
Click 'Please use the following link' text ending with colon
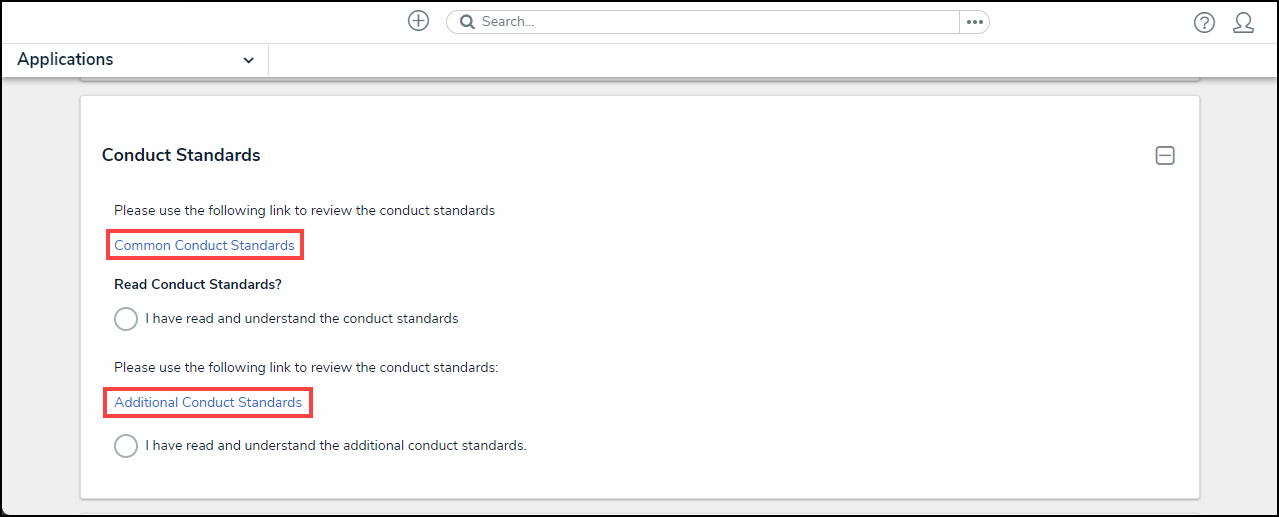[x=306, y=367]
